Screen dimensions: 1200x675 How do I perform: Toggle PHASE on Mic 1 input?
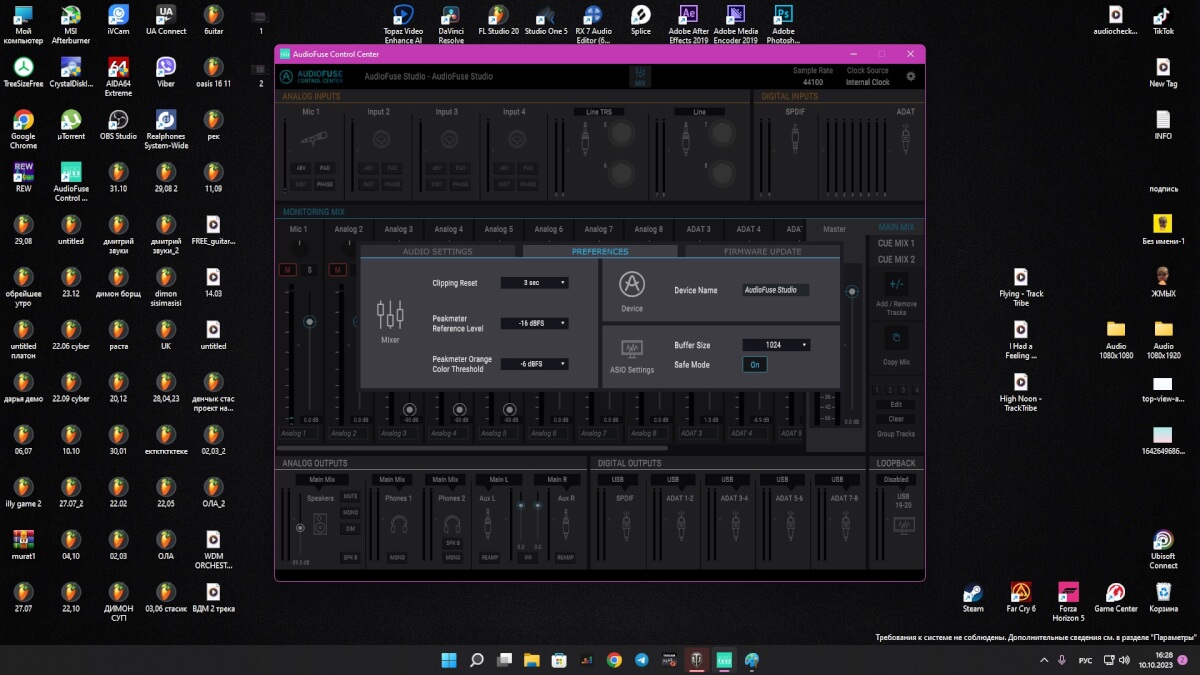pyautogui.click(x=325, y=184)
